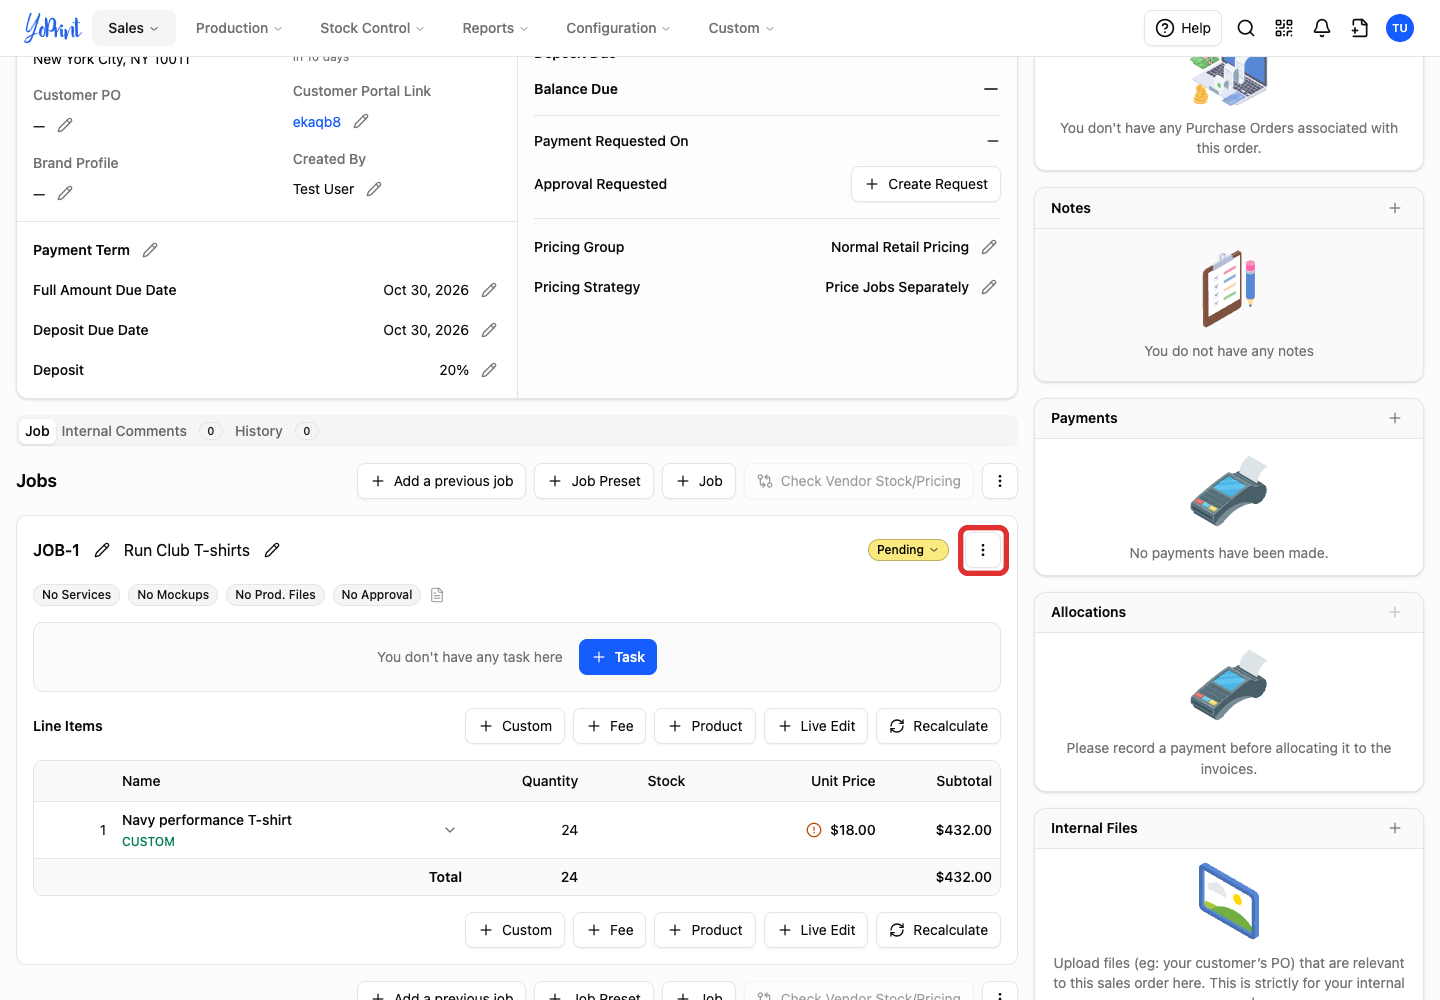Edit the Pricing Group pencil icon
1440x1000 pixels.
[989, 247]
